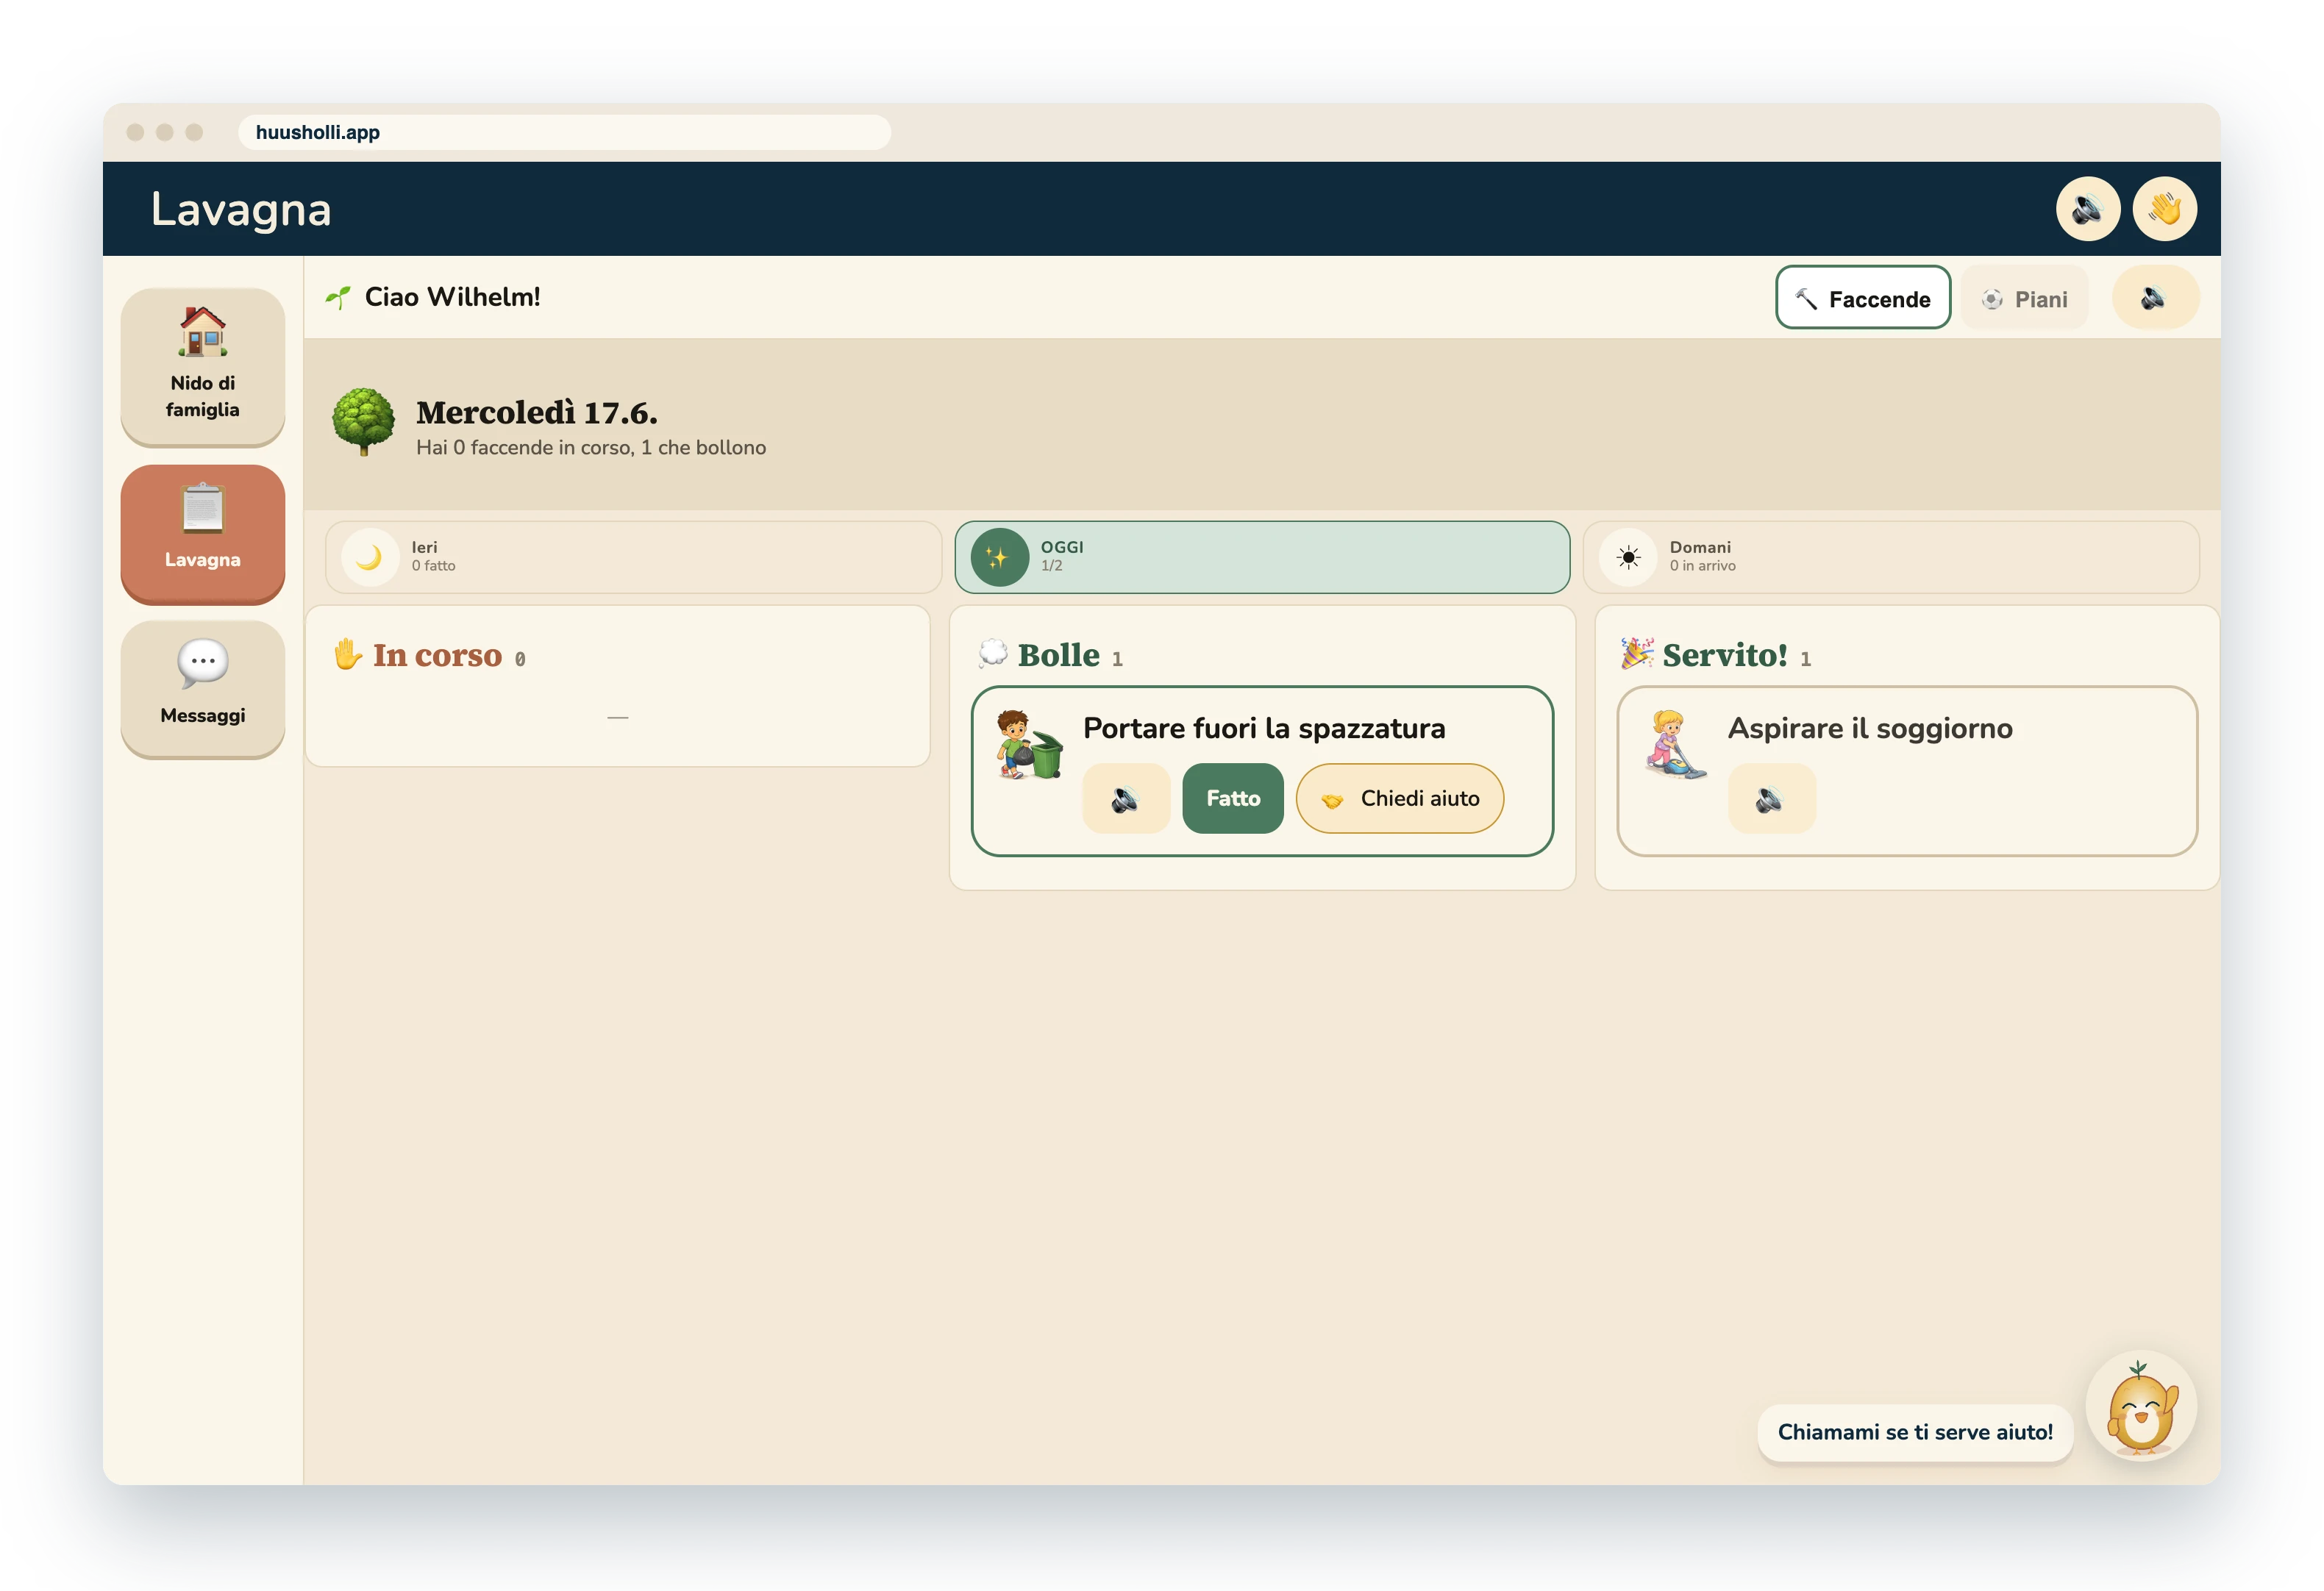Mark the spazzatura task as Fatto
The width and height of the screenshot is (2324, 1591).
[1233, 798]
